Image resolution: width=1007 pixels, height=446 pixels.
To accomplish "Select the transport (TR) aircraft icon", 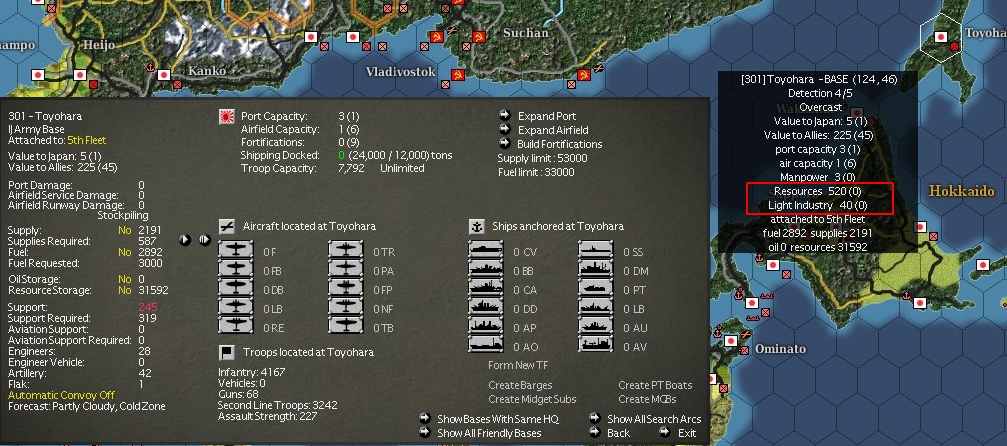I will (x=346, y=251).
